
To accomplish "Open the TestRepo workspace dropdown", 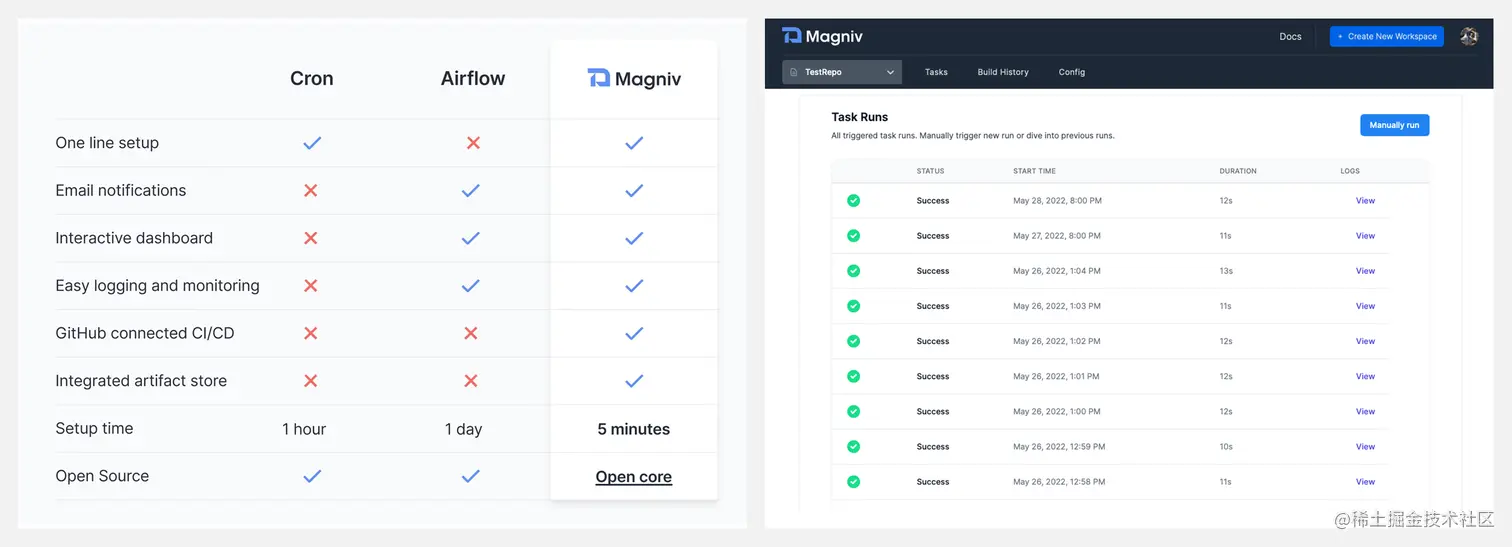I will [842, 72].
